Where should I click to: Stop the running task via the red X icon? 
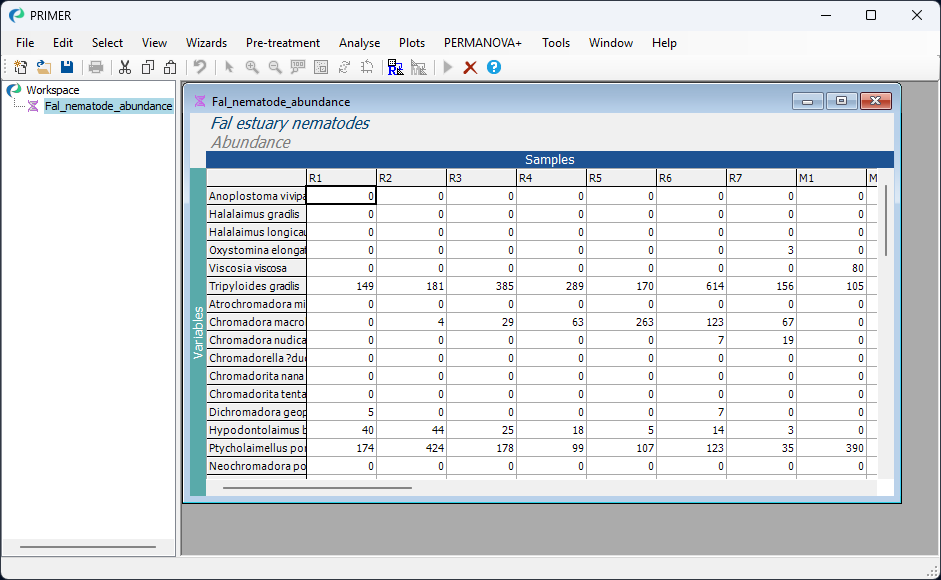click(470, 67)
